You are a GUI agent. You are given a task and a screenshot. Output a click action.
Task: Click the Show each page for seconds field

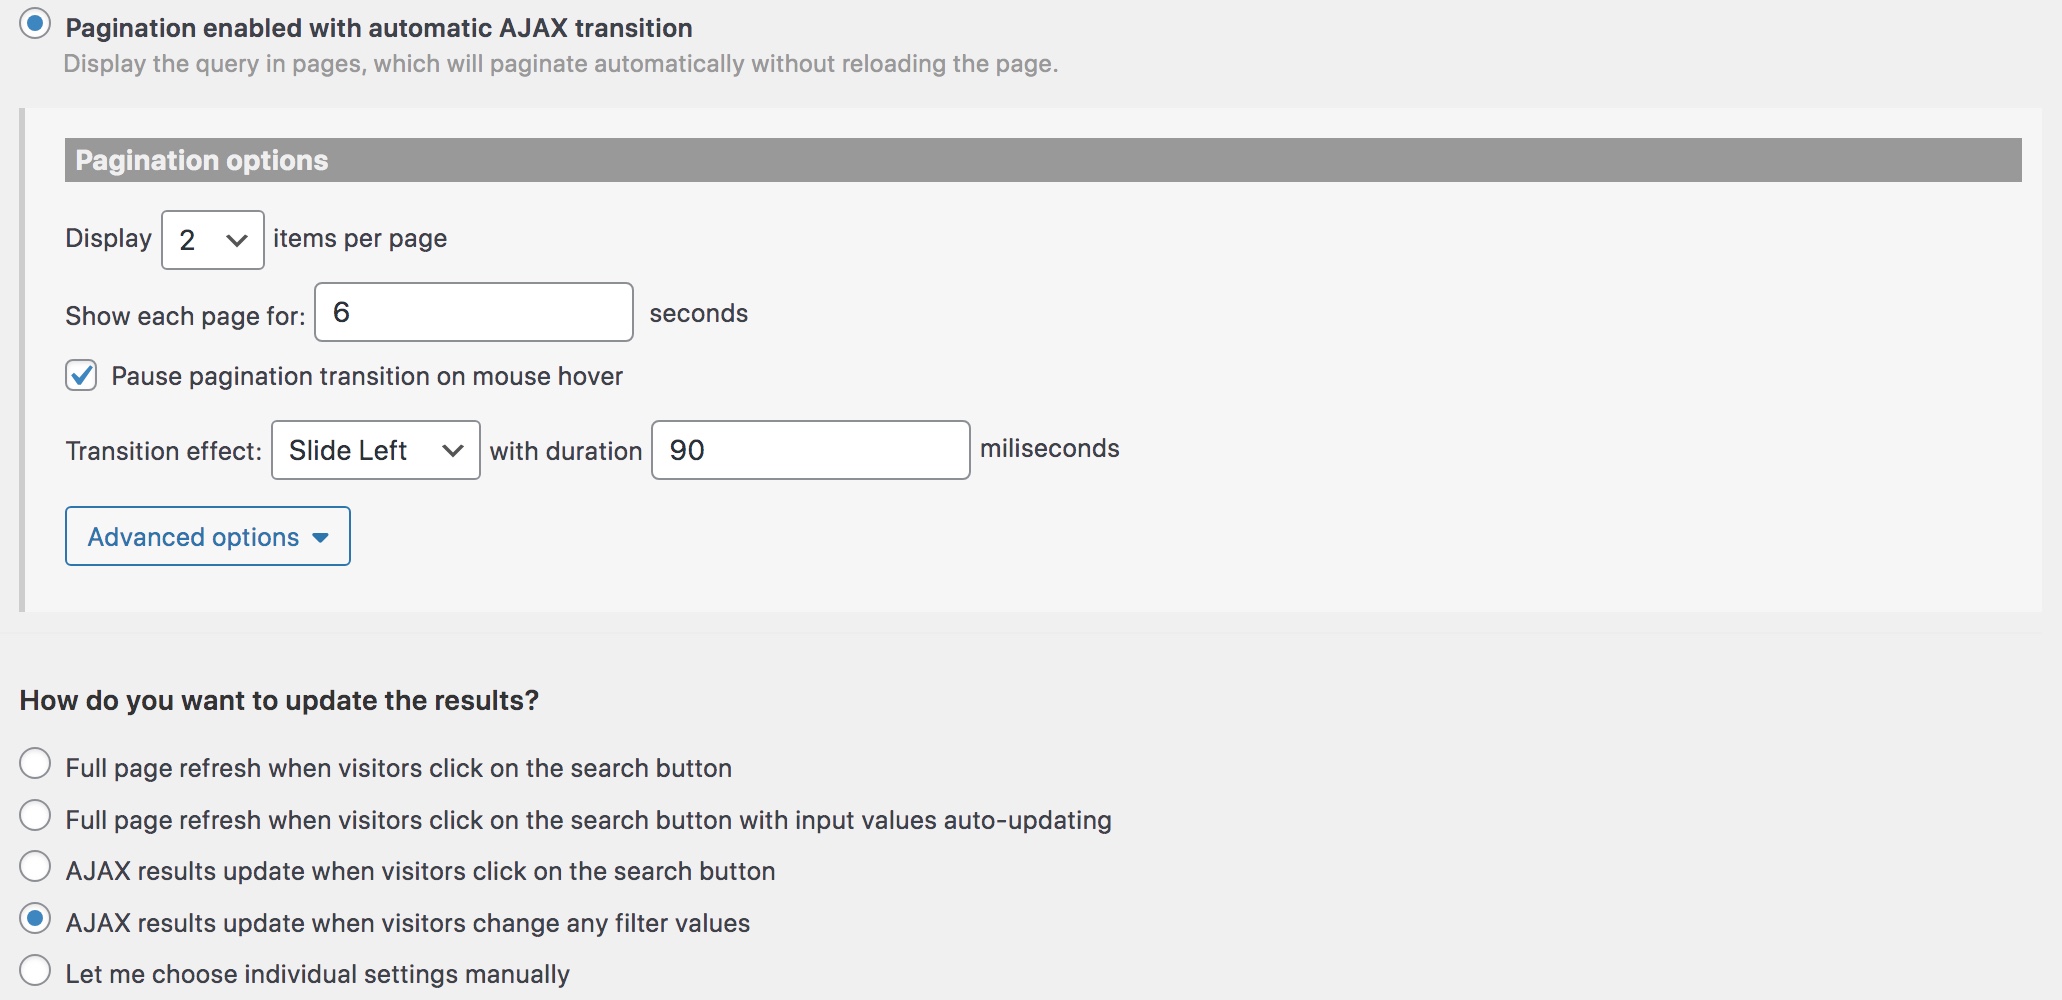474,312
